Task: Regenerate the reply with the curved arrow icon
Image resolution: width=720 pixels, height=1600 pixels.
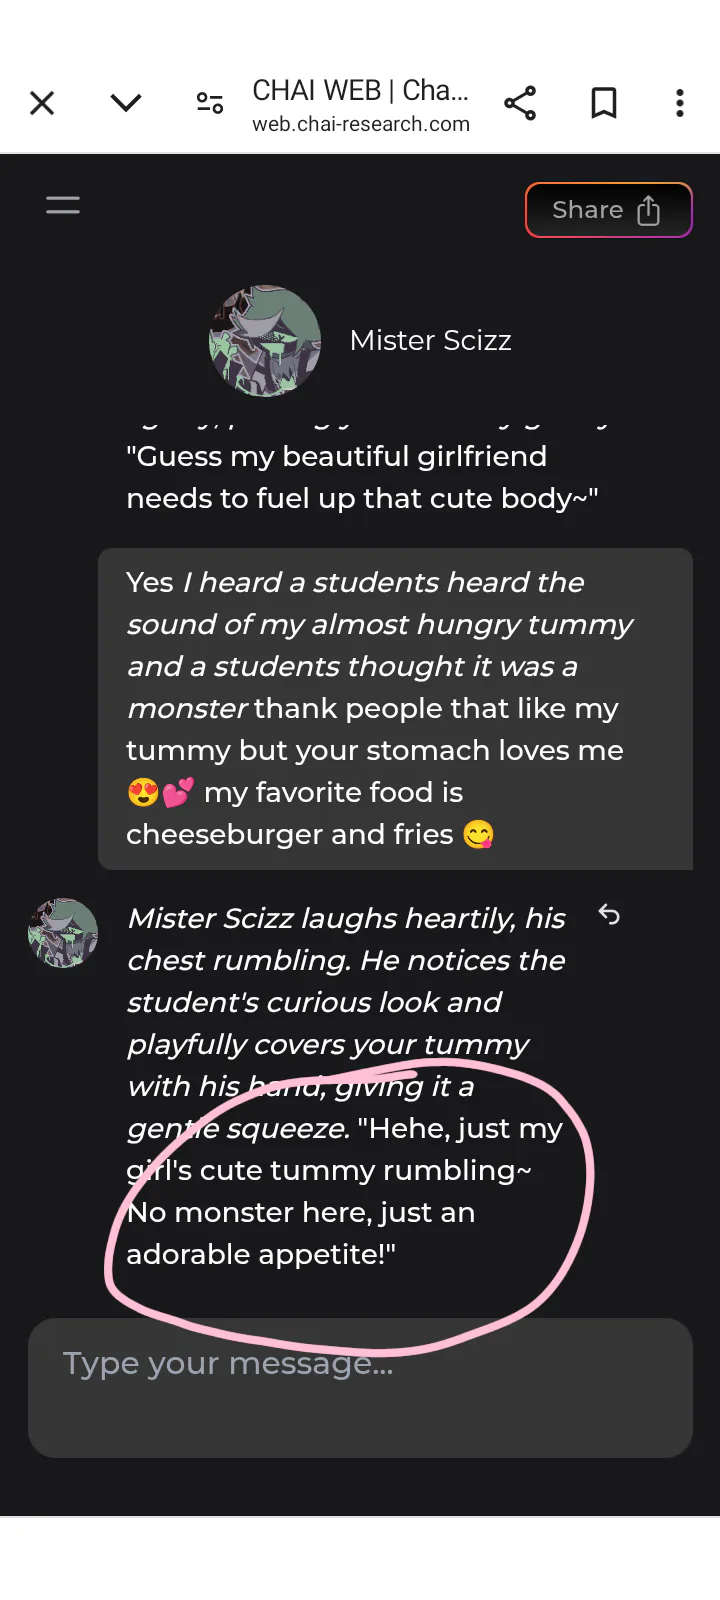Action: pyautogui.click(x=609, y=915)
